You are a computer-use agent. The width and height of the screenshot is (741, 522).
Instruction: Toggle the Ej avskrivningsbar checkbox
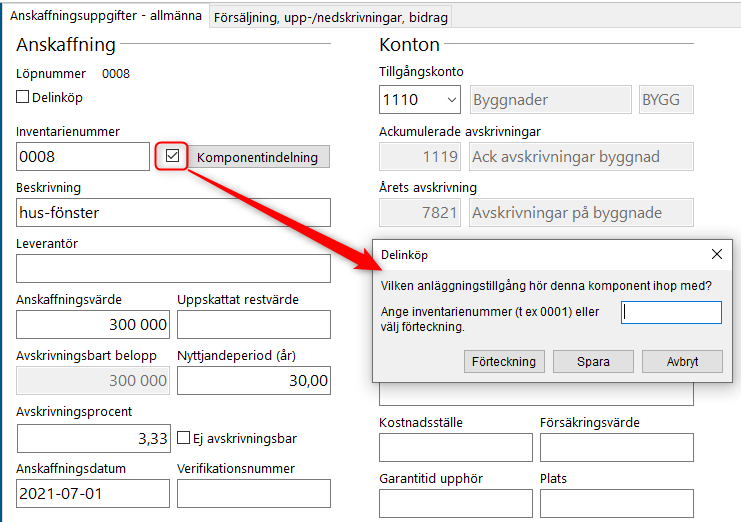pyautogui.click(x=183, y=437)
